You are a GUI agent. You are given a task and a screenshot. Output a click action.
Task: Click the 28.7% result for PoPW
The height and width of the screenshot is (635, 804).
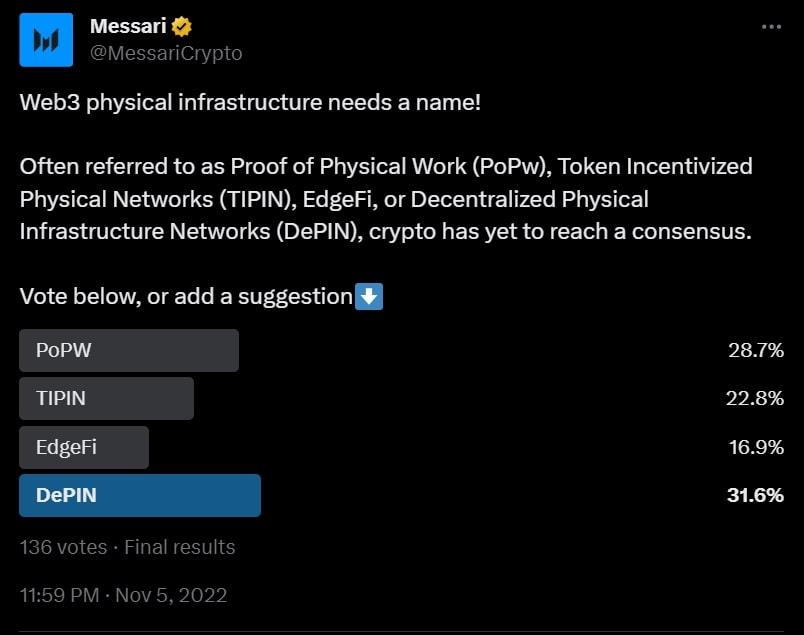click(x=755, y=351)
